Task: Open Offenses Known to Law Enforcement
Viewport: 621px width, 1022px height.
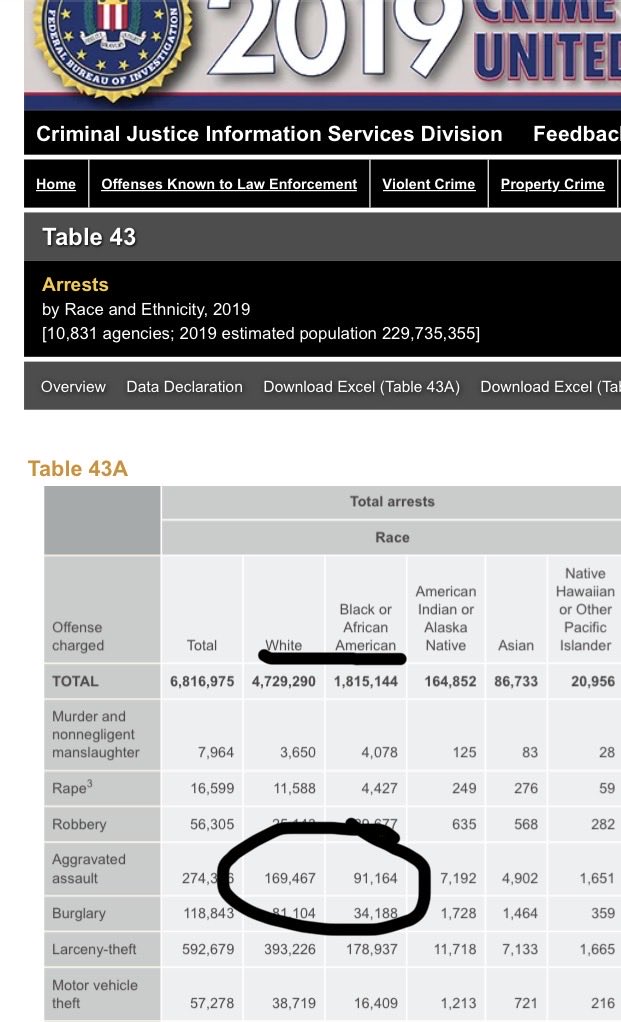Action: coord(229,184)
